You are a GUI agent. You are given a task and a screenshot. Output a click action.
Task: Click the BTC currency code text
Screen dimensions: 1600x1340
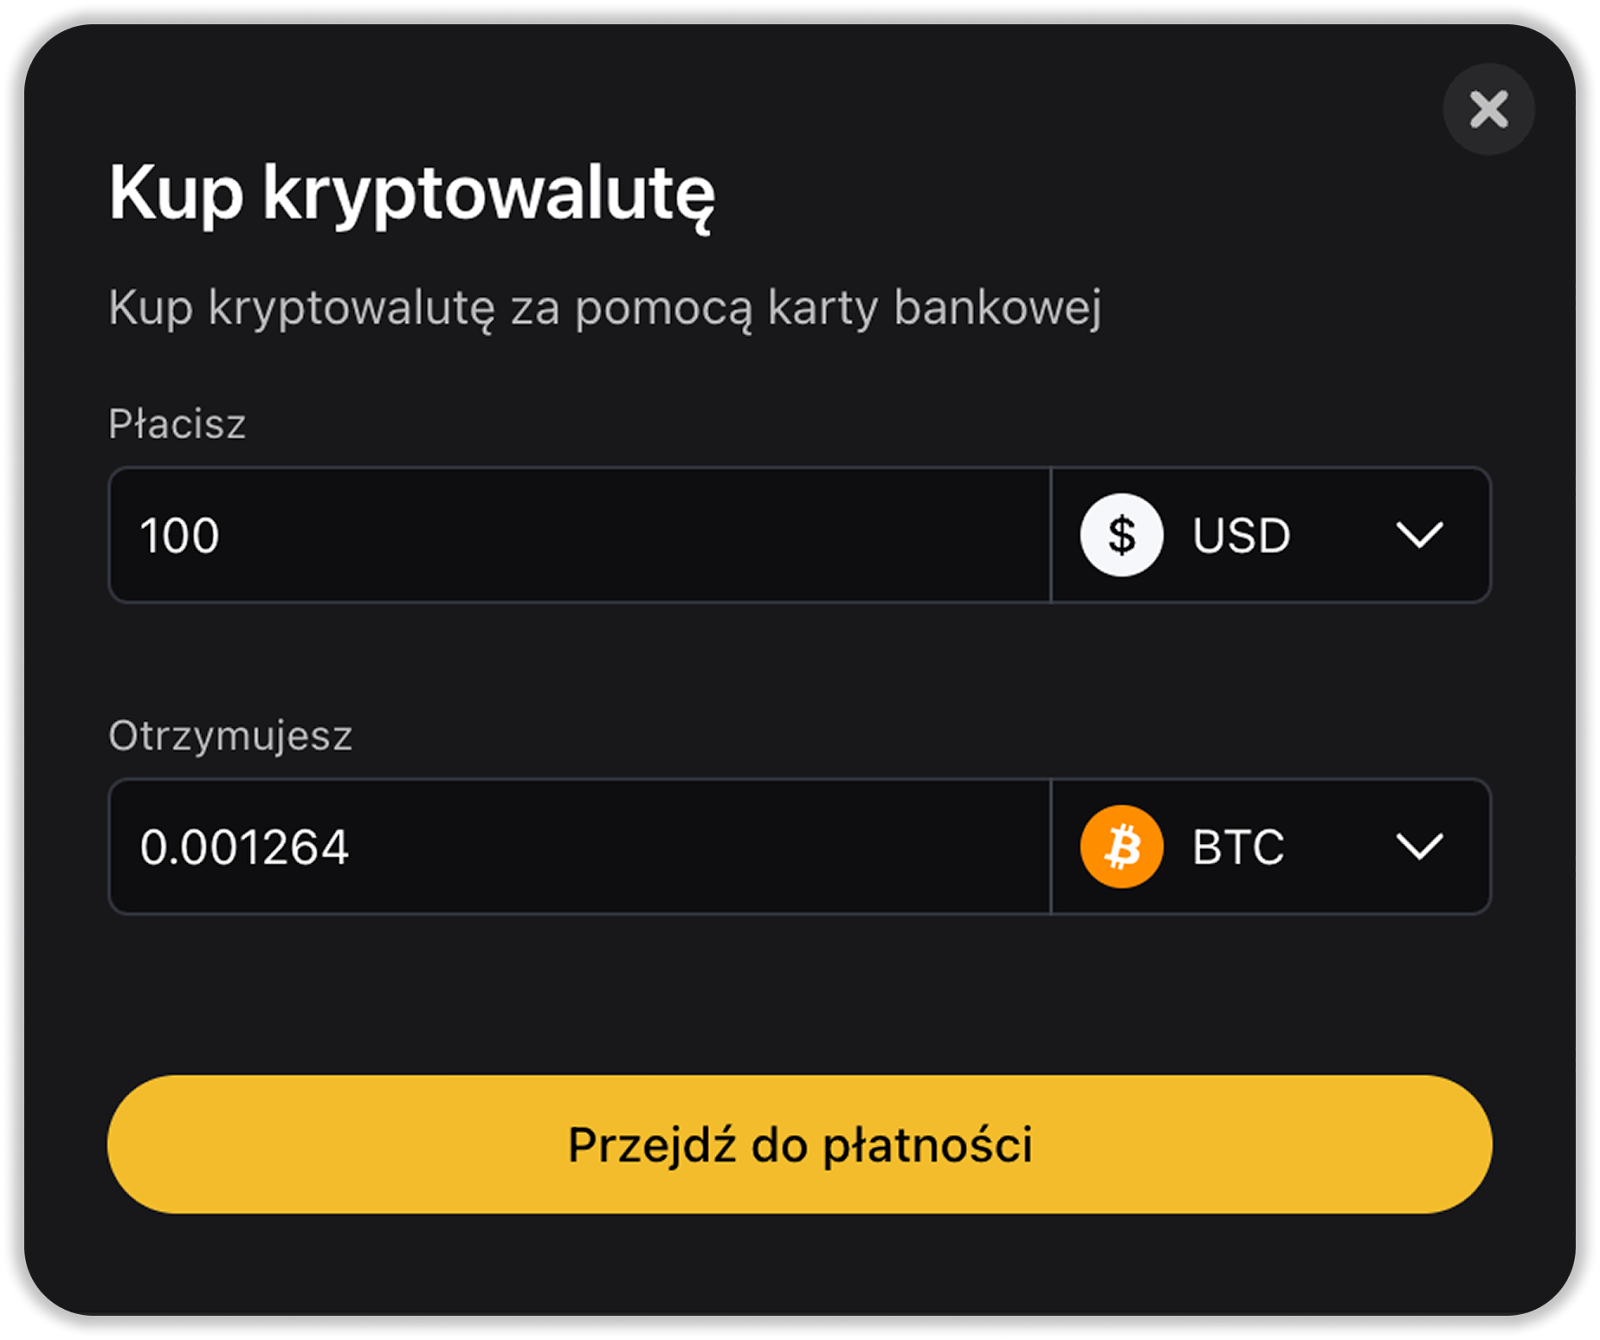pyautogui.click(x=1237, y=848)
